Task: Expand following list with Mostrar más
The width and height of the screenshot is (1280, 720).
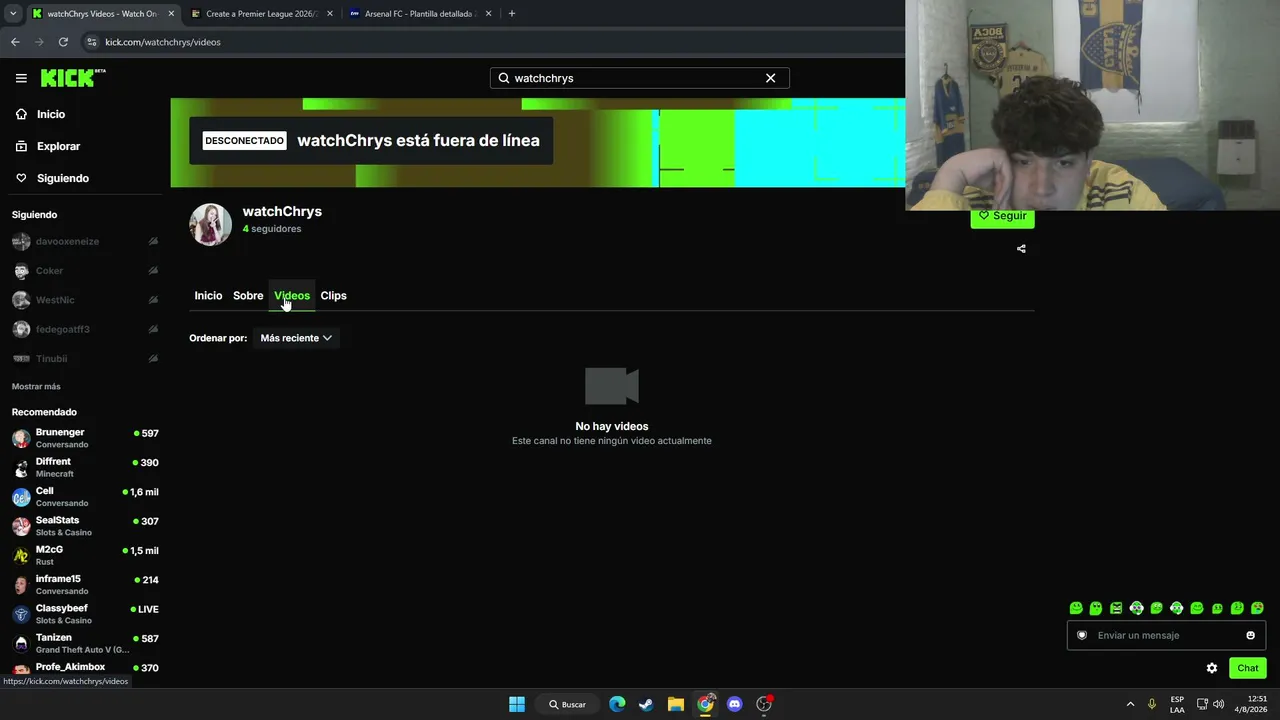Action: pyautogui.click(x=36, y=386)
